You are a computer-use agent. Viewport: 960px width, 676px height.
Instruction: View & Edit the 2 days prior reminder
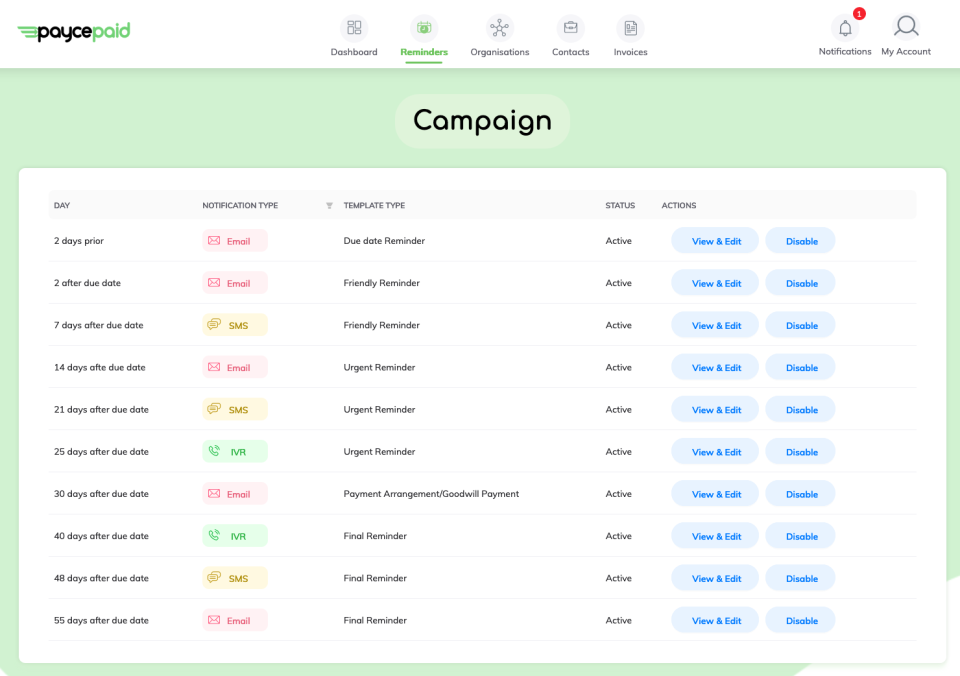(x=715, y=241)
